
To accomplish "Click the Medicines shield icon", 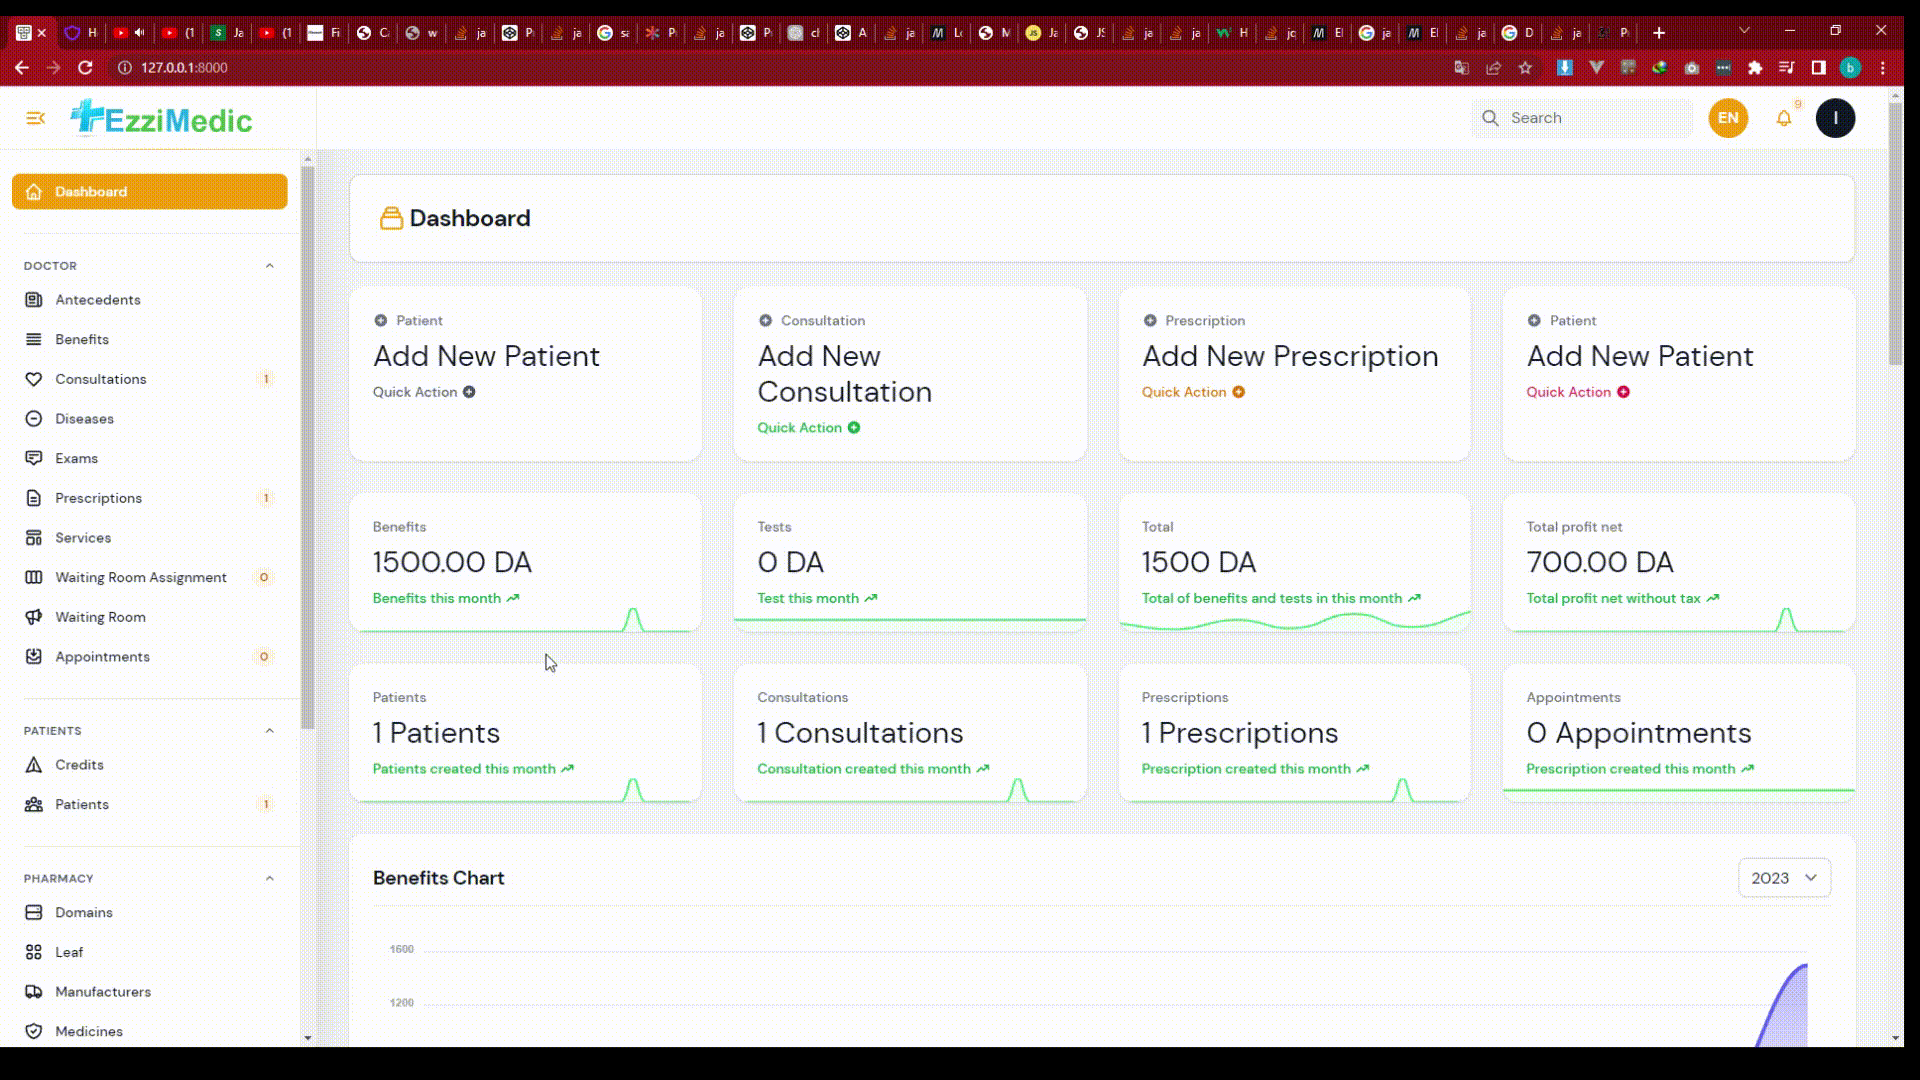I will click(x=34, y=1031).
